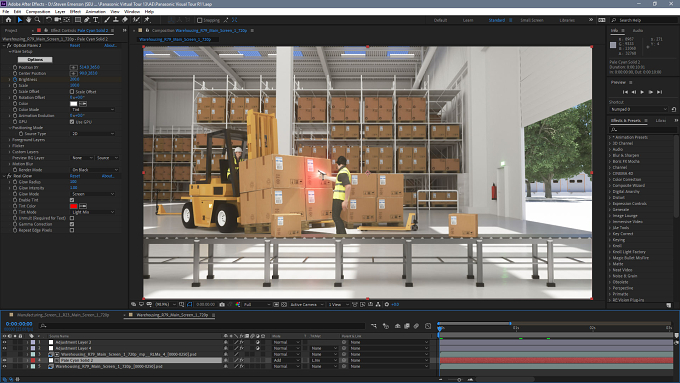
Task: Toggle the Snapping checkbox
Action: pos(199,20)
